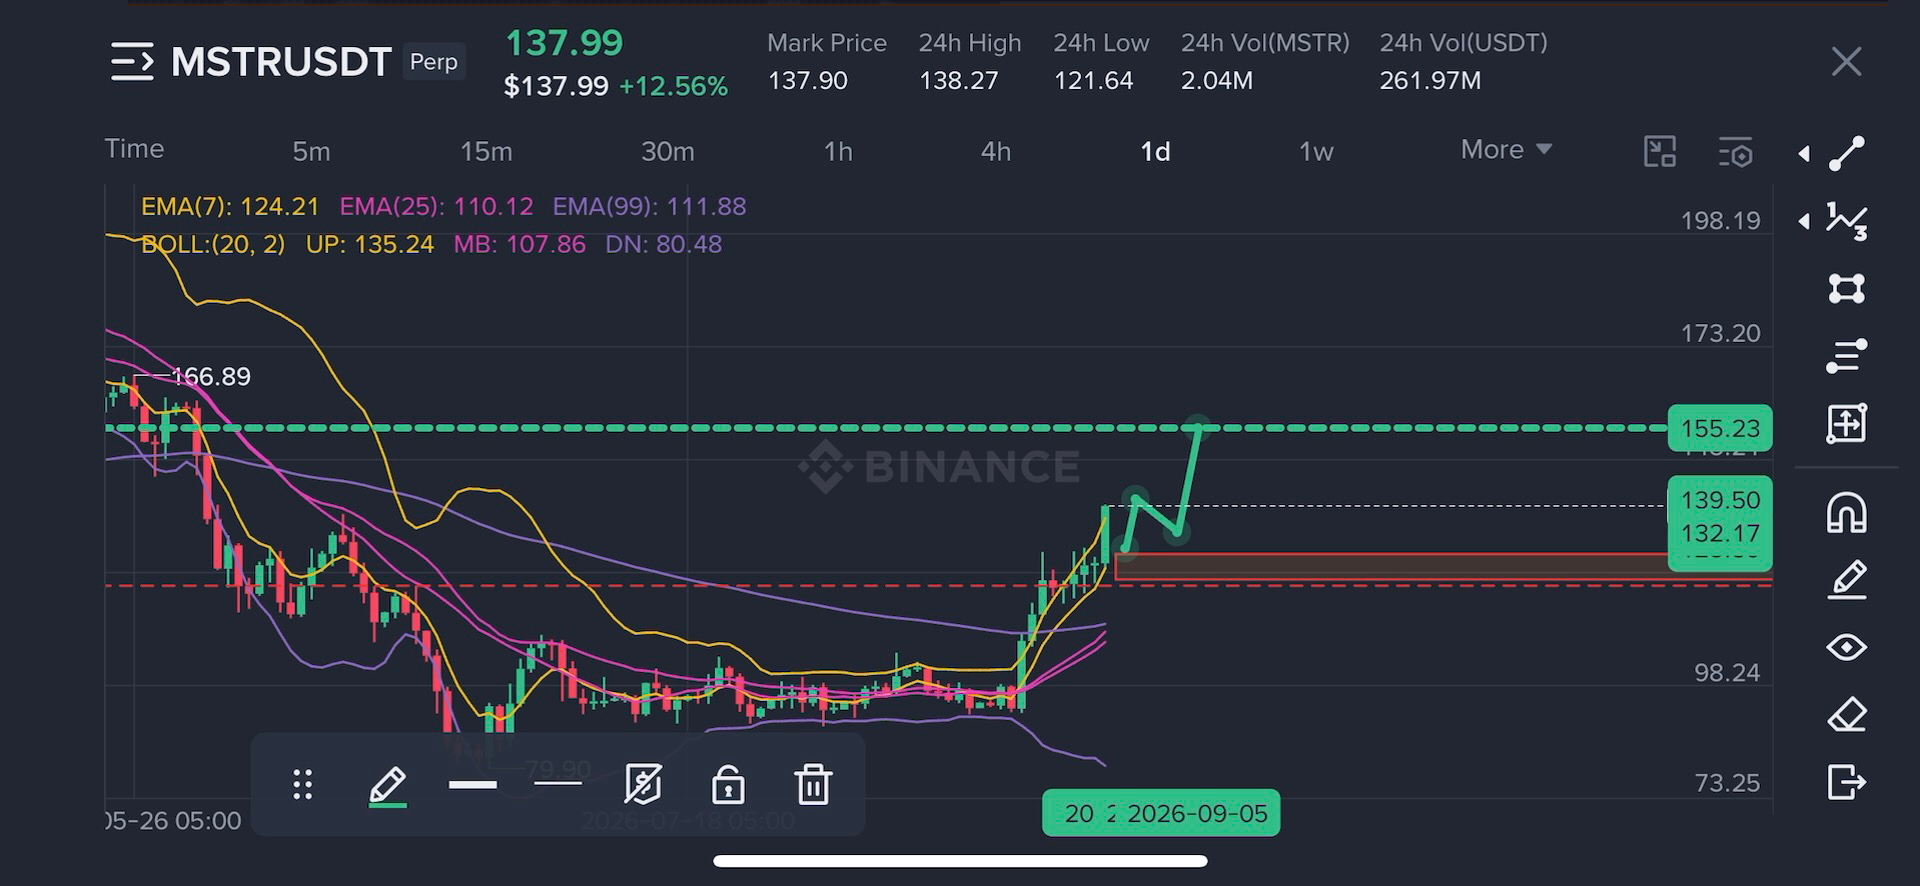The image size is (1920, 886).
Task: Click the 24h Vol(USDT) value 261.97M
Action: coord(1430,80)
